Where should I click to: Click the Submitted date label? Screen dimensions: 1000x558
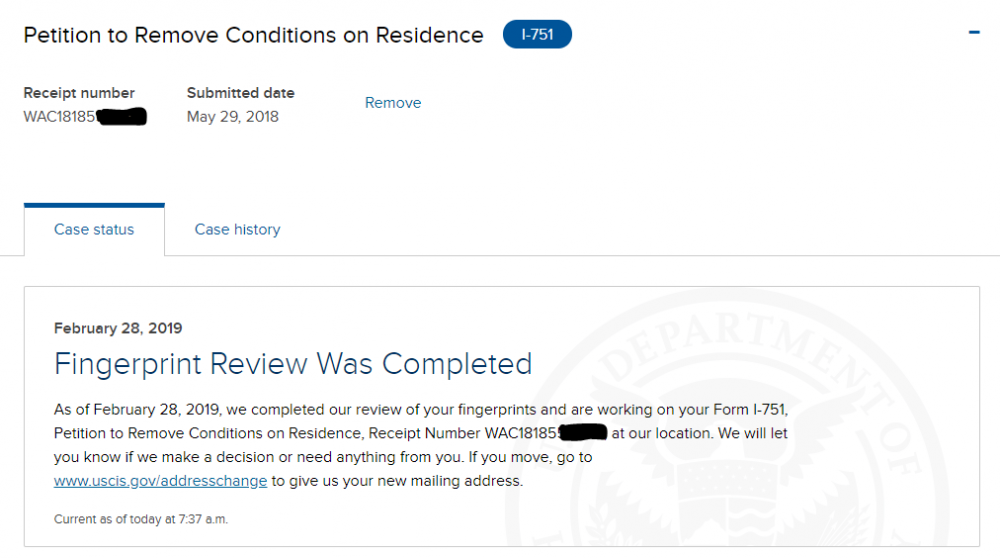tap(240, 93)
